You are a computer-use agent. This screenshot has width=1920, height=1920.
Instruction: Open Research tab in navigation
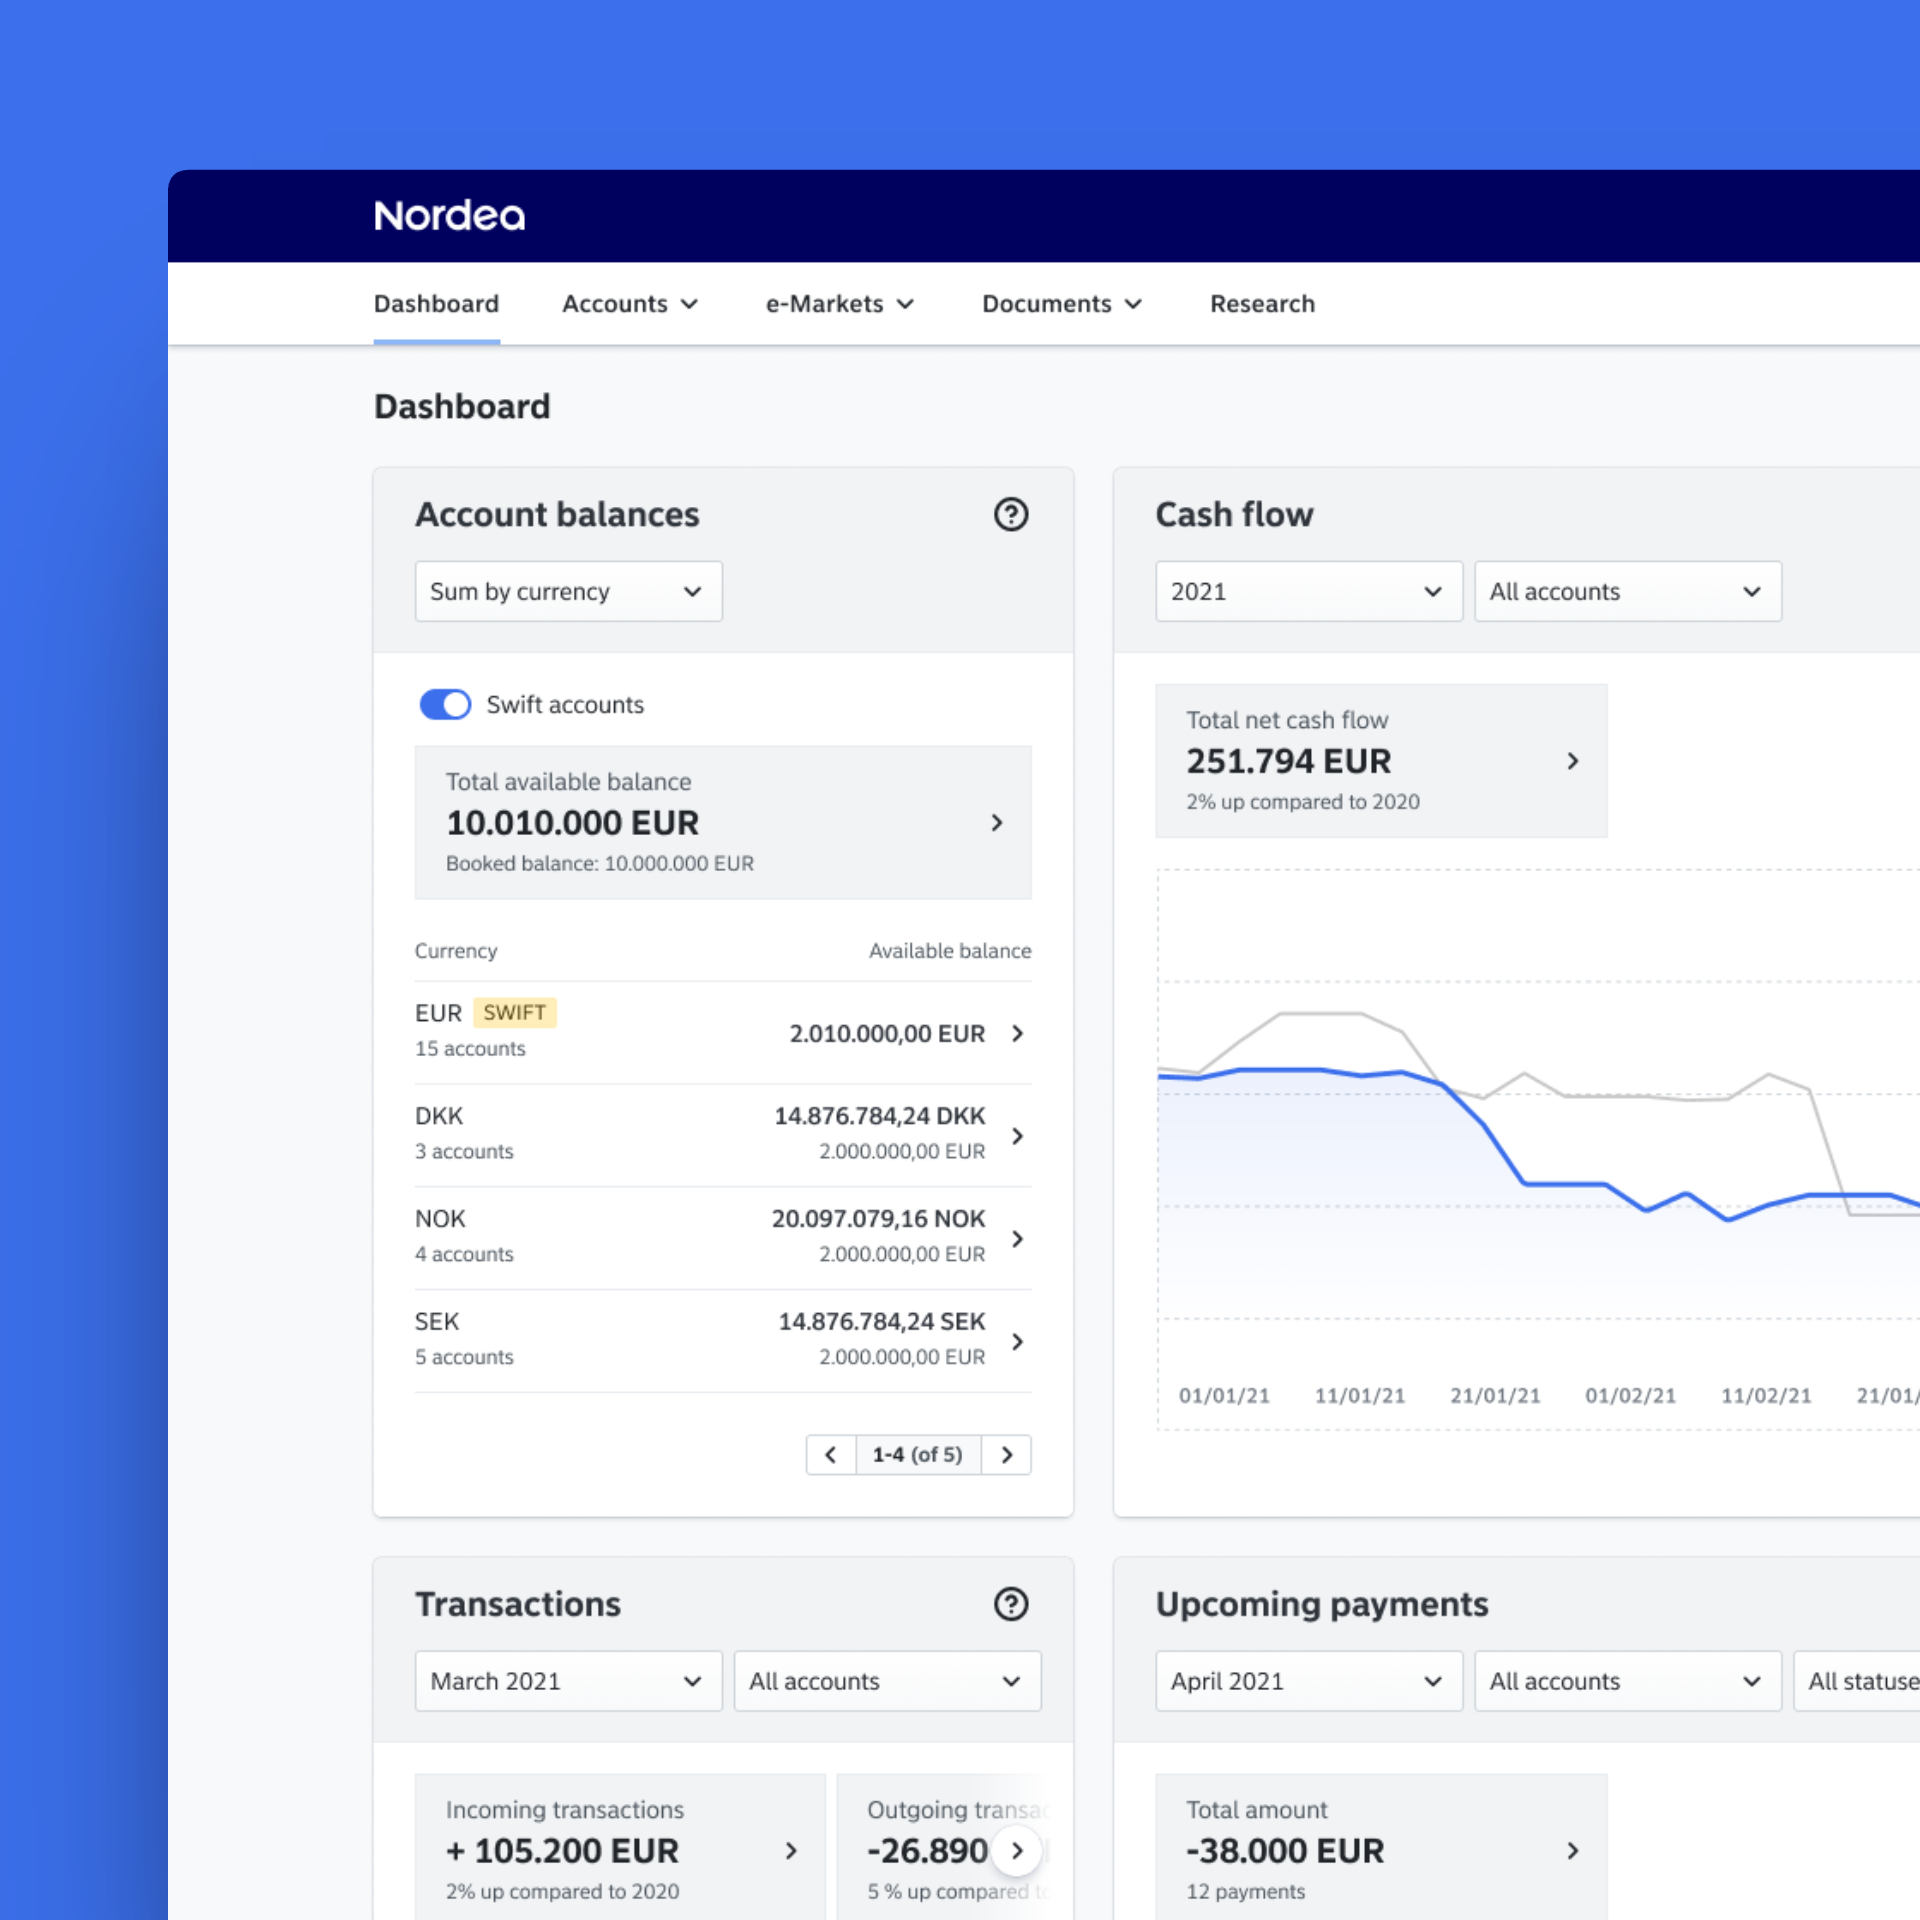coord(1262,304)
